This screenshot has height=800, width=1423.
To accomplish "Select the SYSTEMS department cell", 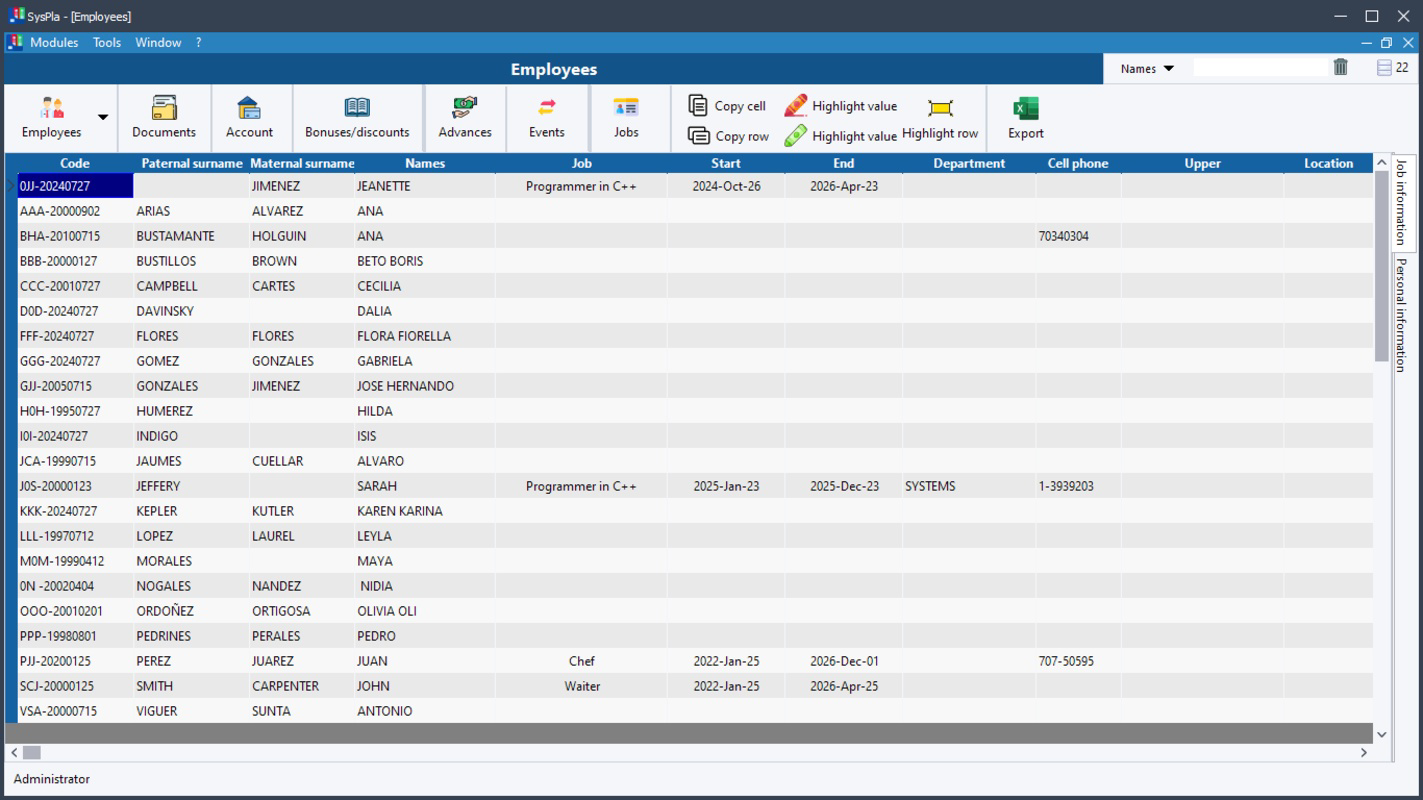I will [969, 486].
